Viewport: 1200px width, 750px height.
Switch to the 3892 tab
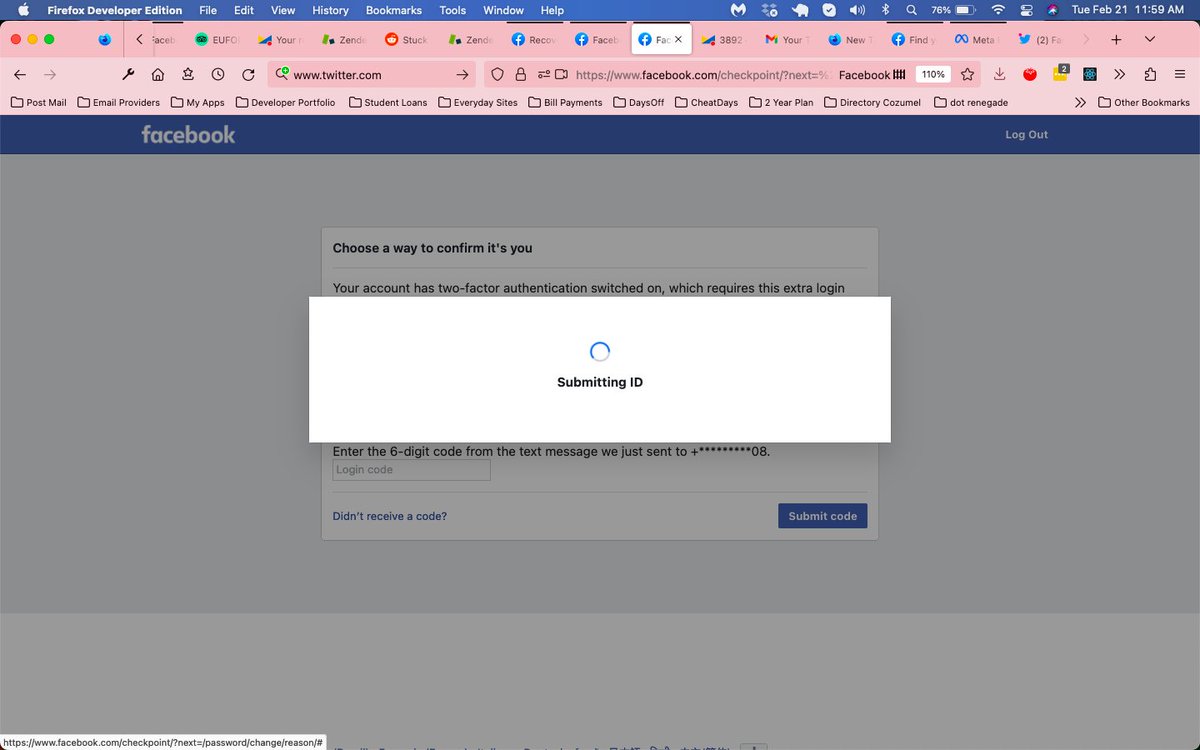click(x=722, y=40)
